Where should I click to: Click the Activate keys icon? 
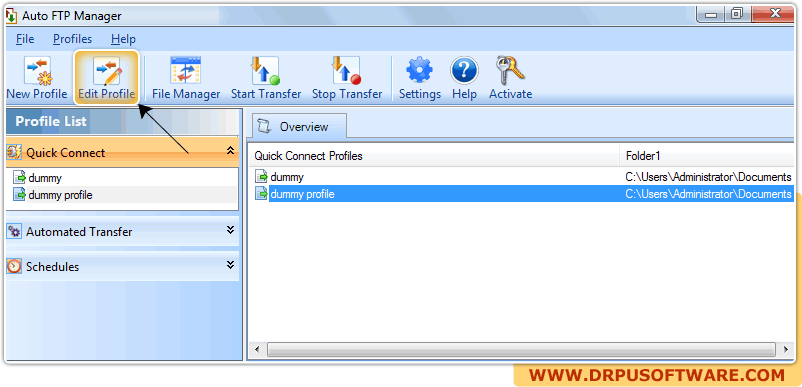510,71
